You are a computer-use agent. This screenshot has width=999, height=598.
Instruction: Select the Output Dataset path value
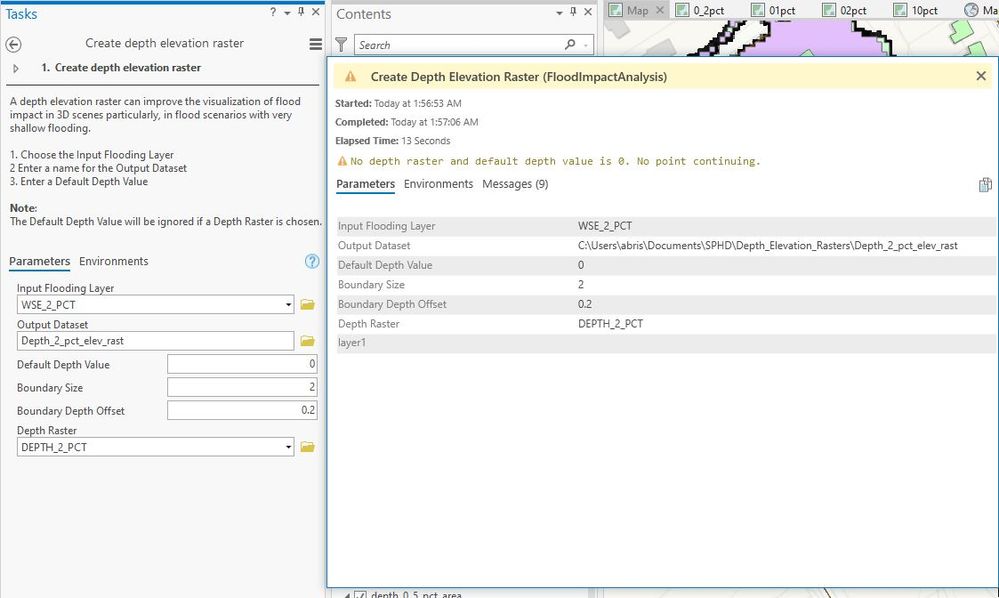pyautogui.click(x=767, y=246)
